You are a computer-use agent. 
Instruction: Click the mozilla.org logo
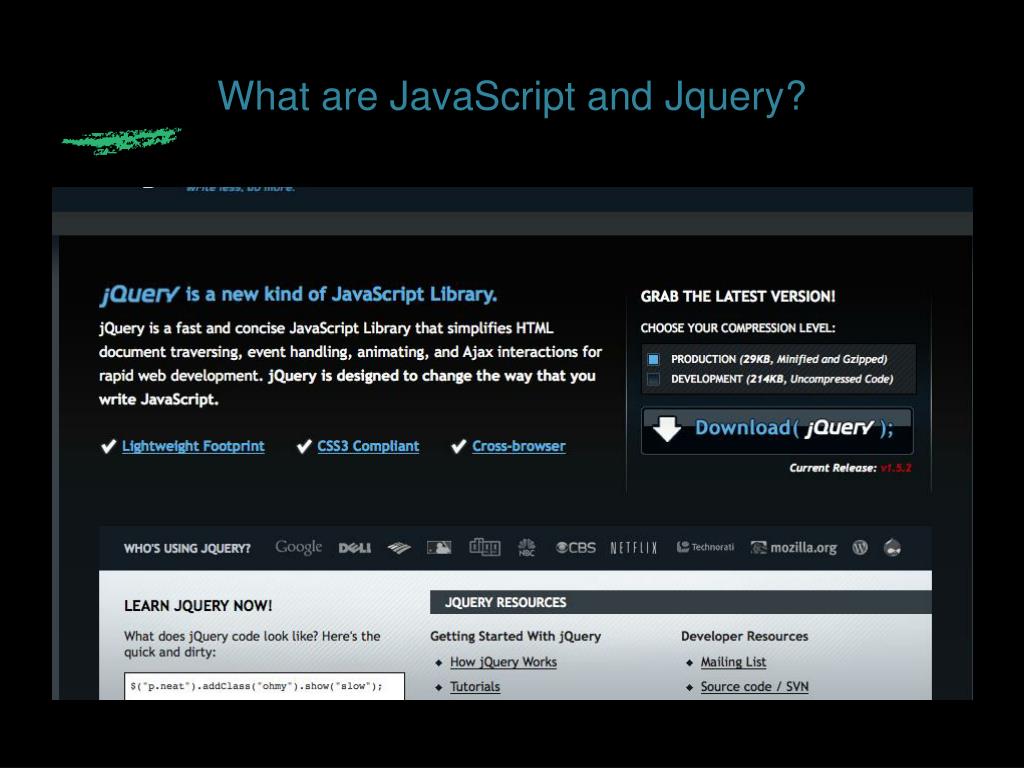pyautogui.click(x=794, y=548)
